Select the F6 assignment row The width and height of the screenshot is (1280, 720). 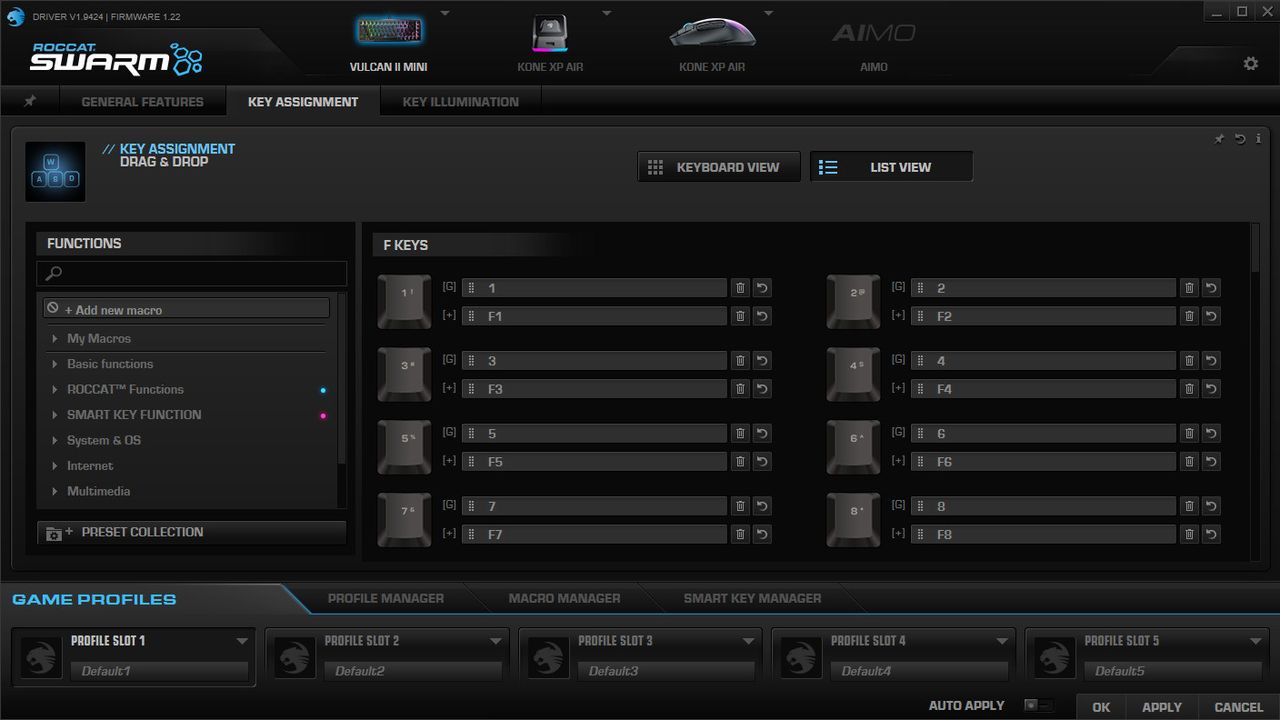pyautogui.click(x=1043, y=461)
